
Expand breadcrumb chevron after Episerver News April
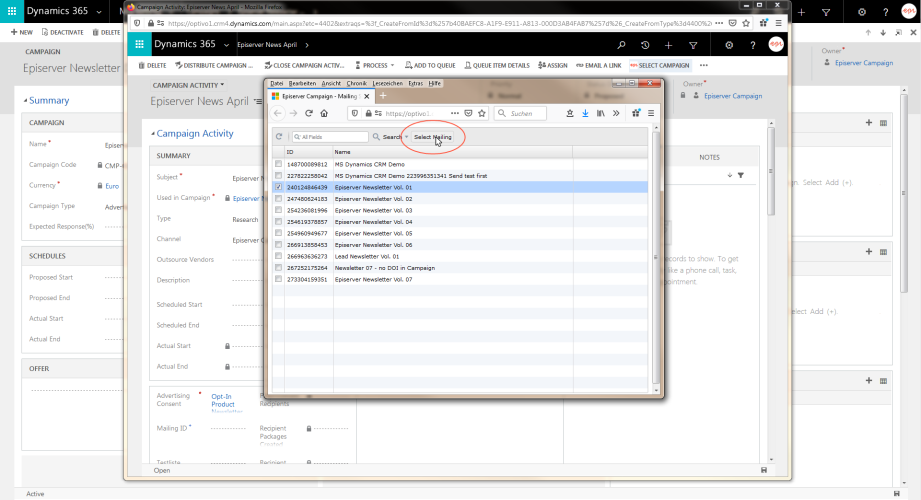pyautogui.click(x=307, y=45)
